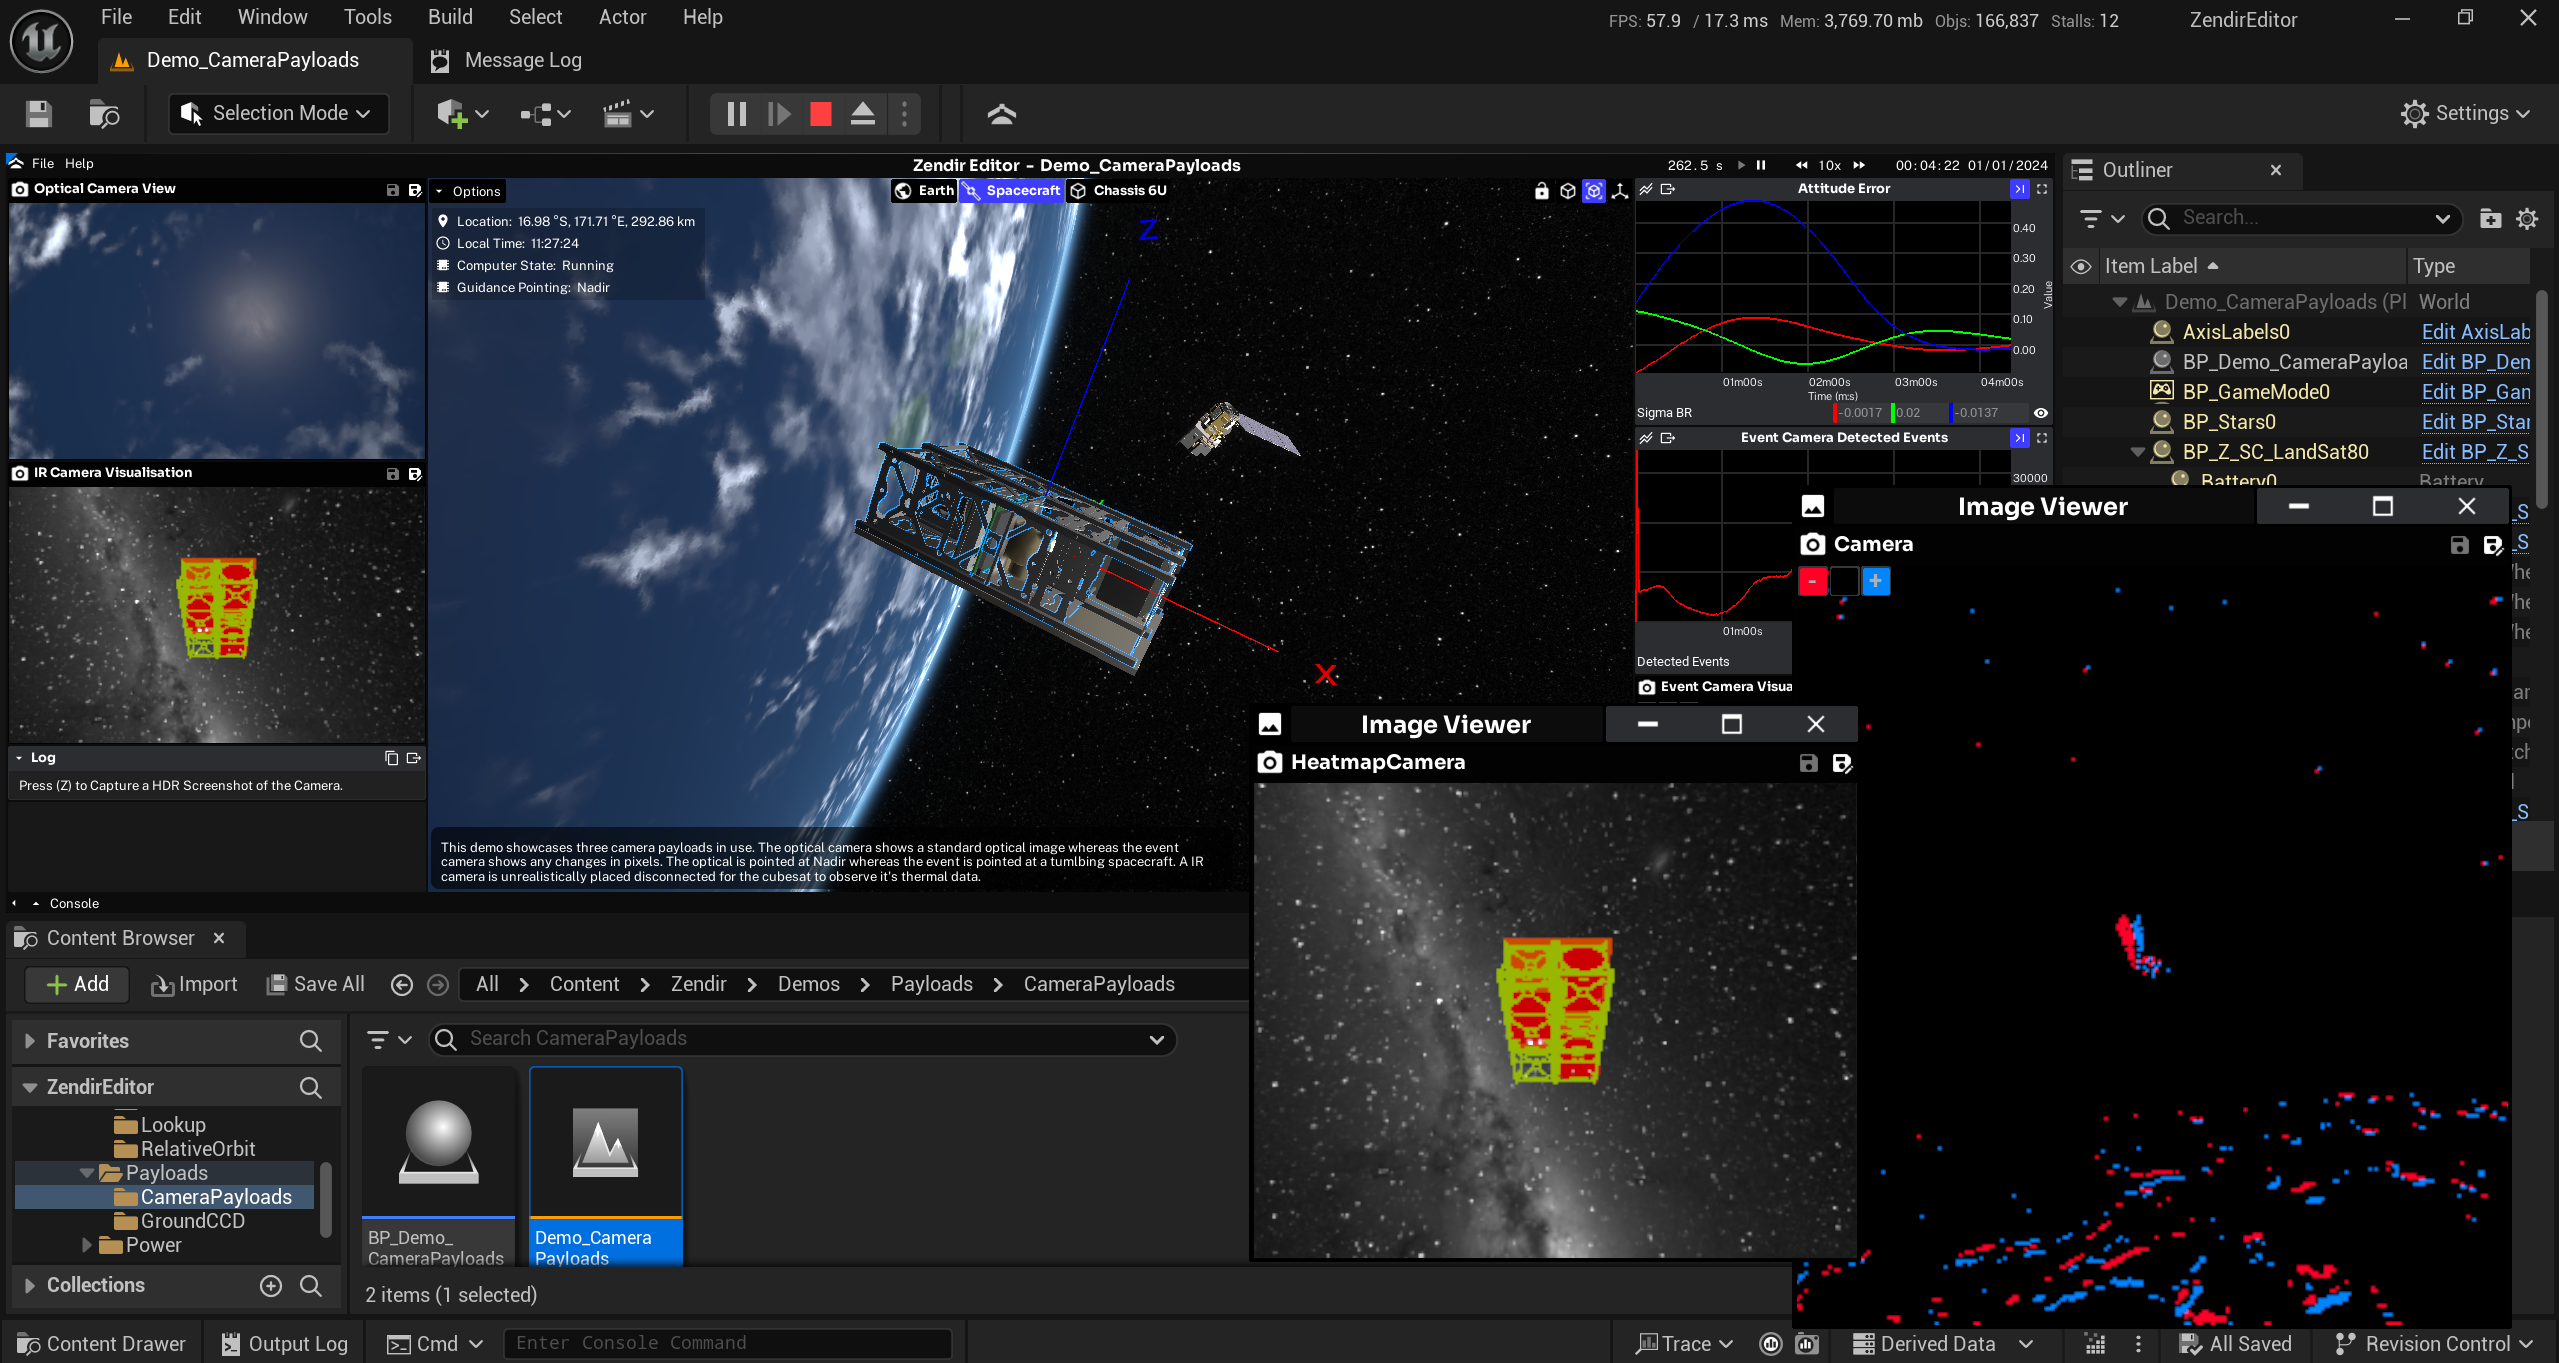
Task: Click the black color swatch under Camera
Action: point(1843,581)
